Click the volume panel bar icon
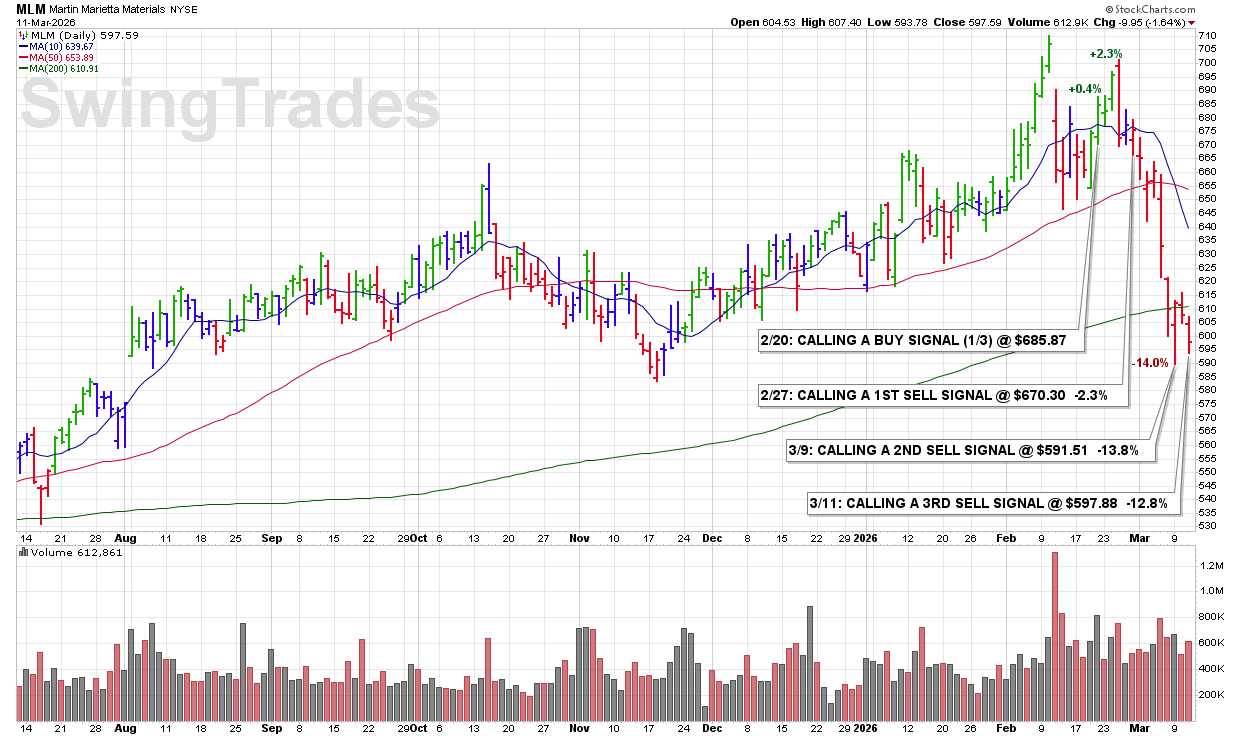1240x737 pixels. (23, 552)
